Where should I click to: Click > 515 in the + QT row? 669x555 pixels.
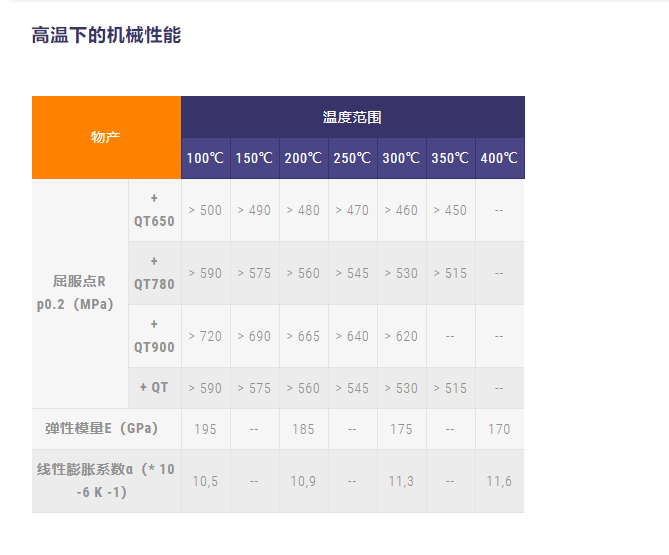(451, 388)
